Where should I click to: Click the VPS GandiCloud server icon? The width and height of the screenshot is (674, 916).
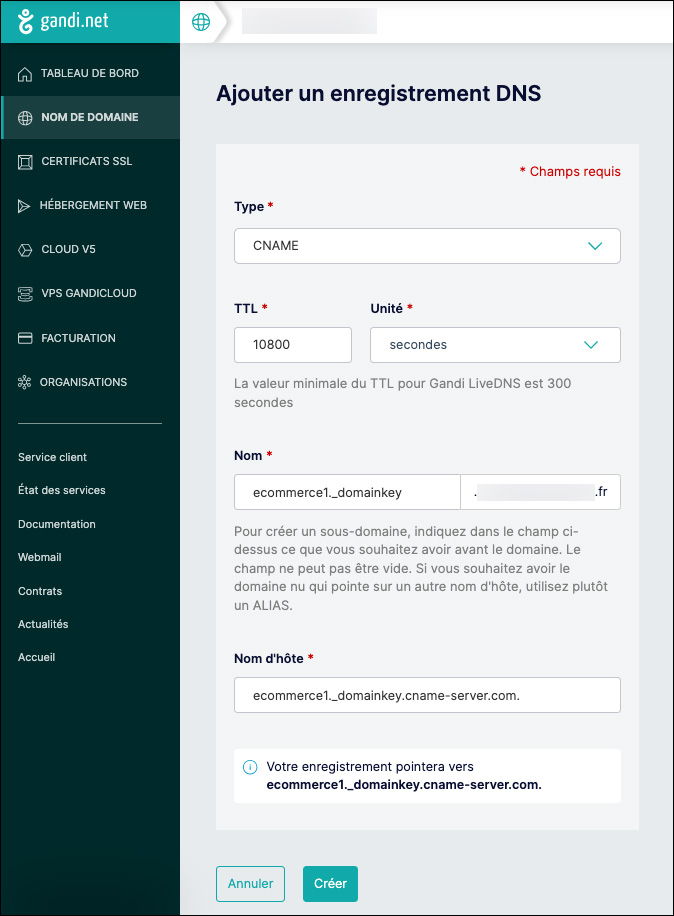(x=25, y=293)
